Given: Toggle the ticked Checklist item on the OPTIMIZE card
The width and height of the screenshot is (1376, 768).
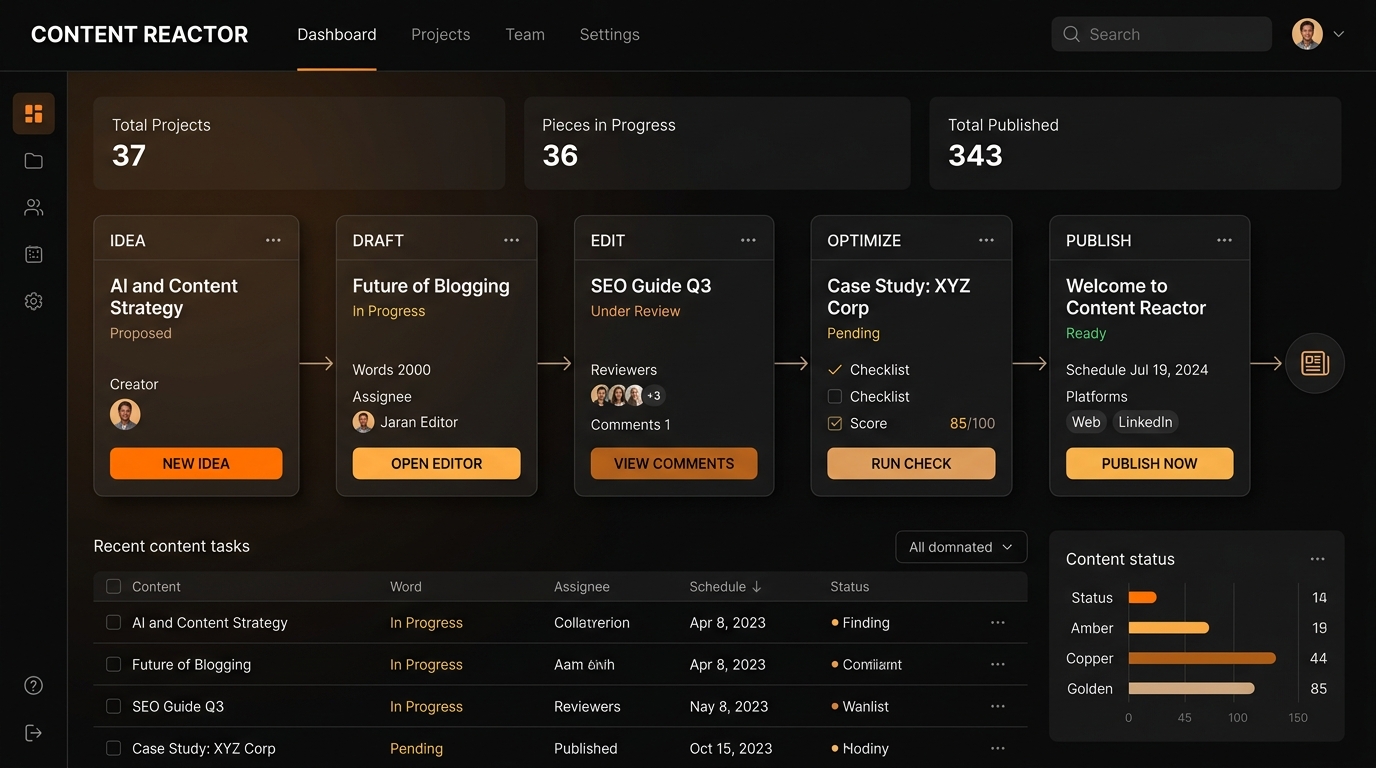Looking at the screenshot, I should click(x=835, y=370).
